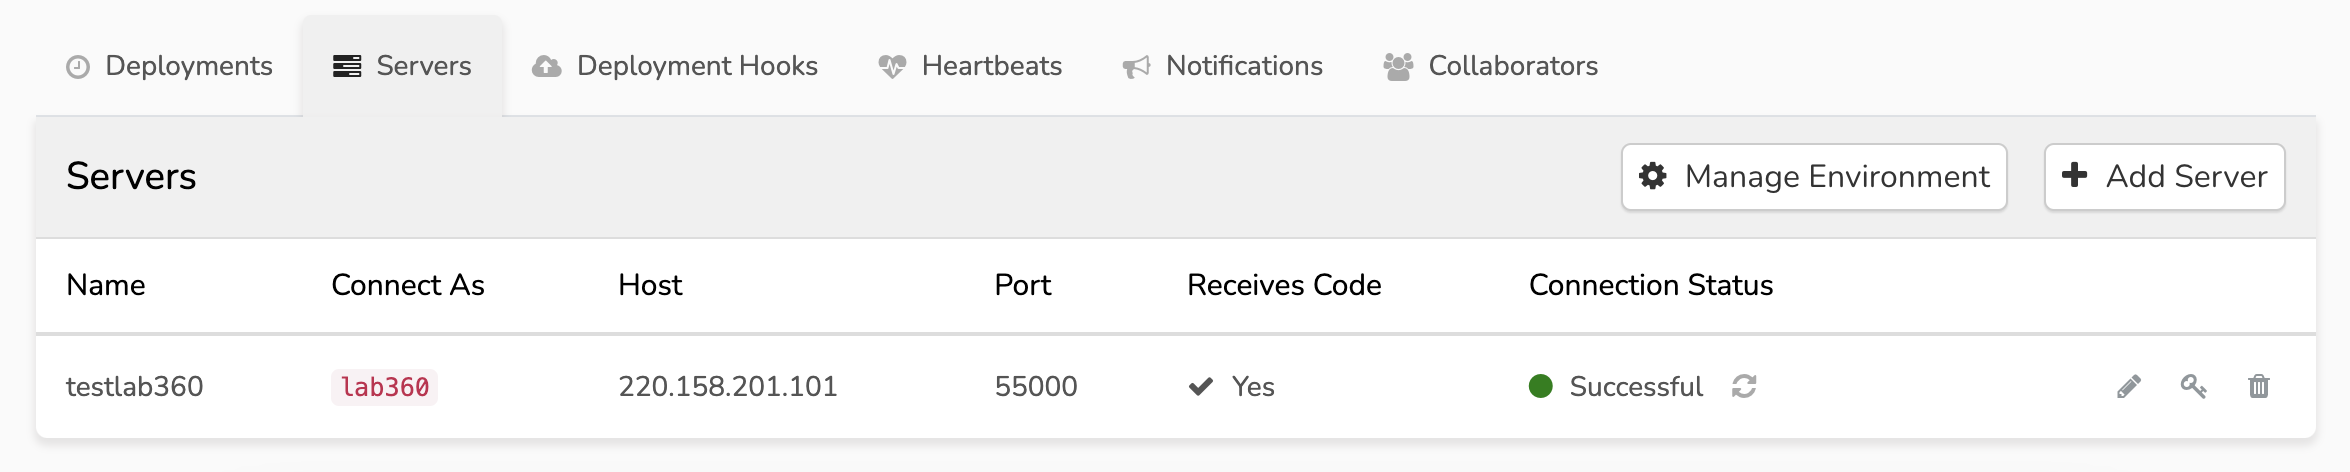Go to the Heartbeats tab

click(970, 66)
